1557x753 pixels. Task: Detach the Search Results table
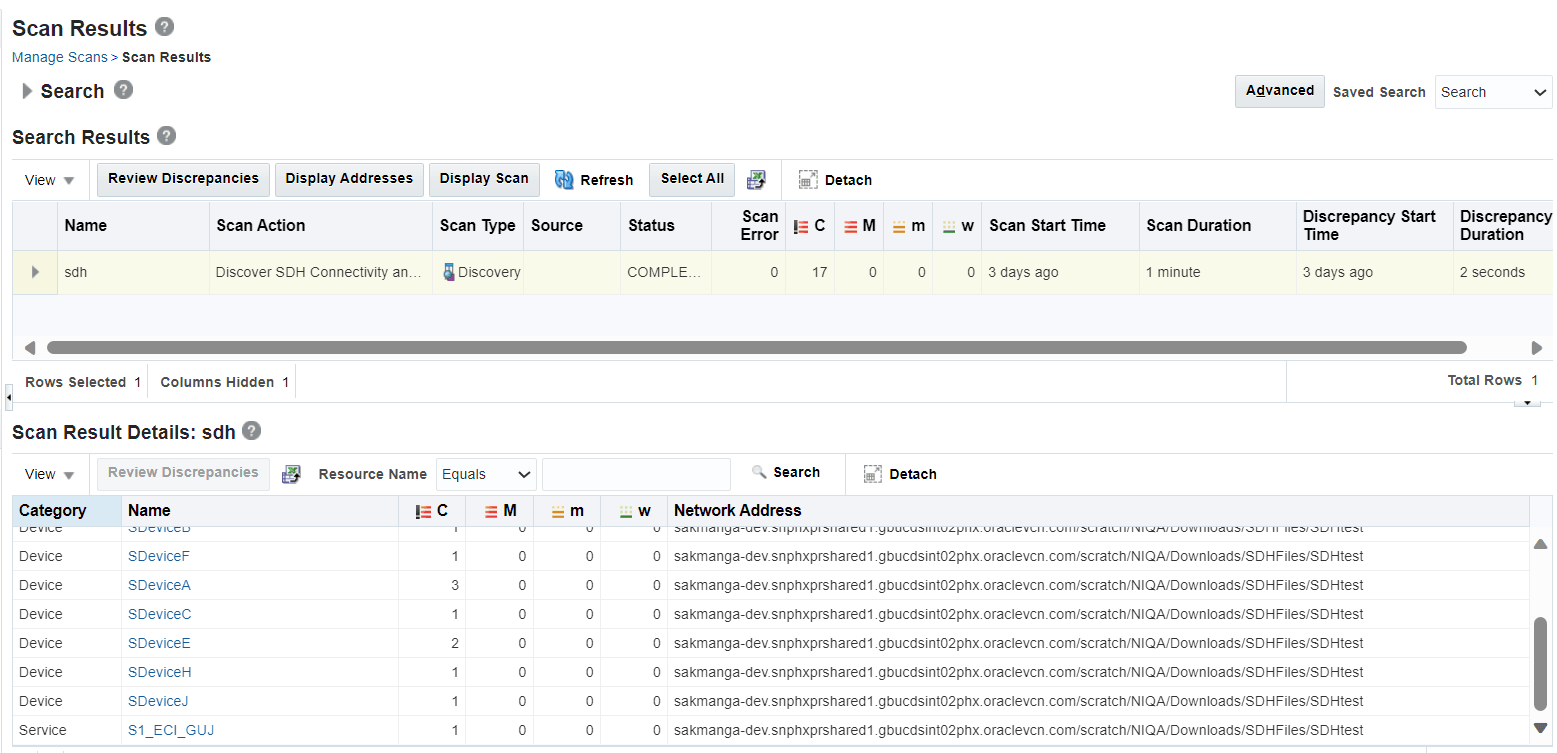[835, 180]
